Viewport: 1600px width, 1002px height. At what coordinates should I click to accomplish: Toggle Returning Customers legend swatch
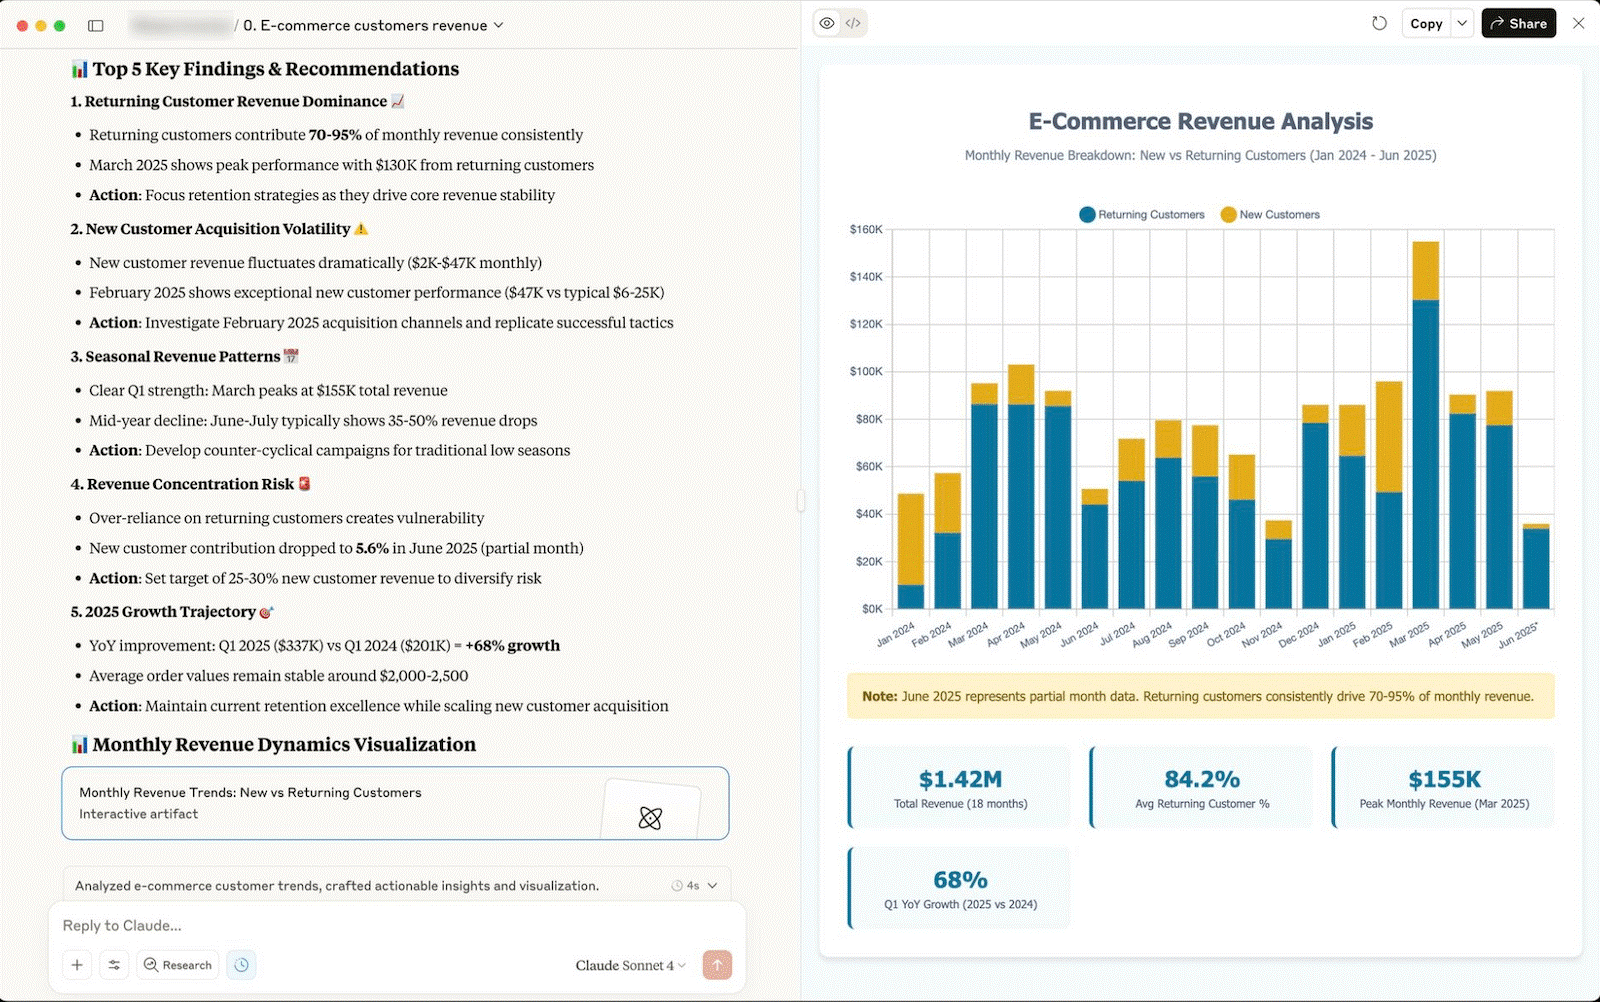pos(1087,215)
